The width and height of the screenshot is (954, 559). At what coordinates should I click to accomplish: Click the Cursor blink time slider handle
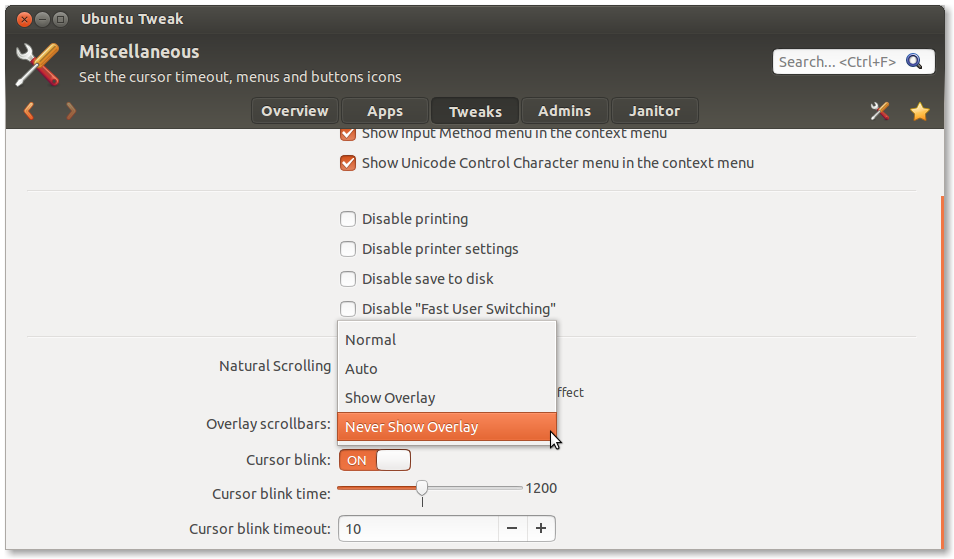pos(422,488)
